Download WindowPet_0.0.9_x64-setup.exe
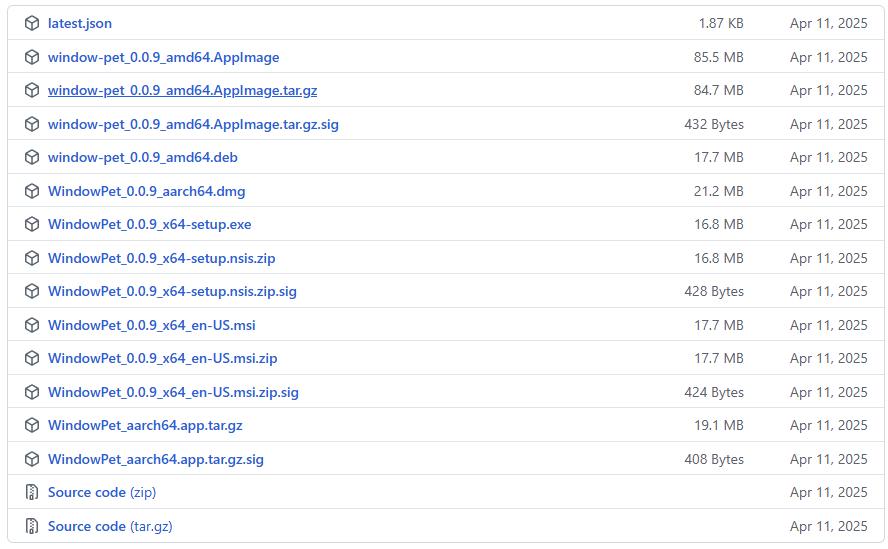Viewport: 888px width, 549px height. click(149, 224)
